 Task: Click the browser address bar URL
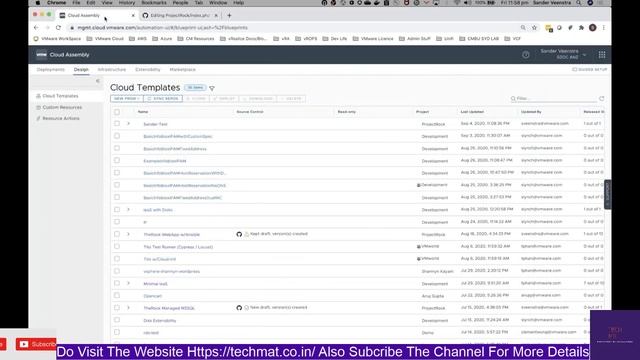coord(162,28)
